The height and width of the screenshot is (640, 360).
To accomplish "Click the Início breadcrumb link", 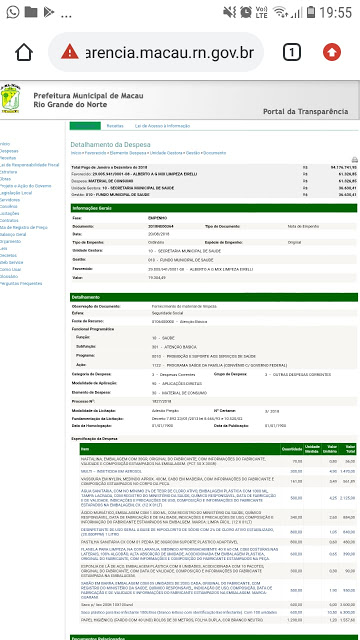I will 76,153.
